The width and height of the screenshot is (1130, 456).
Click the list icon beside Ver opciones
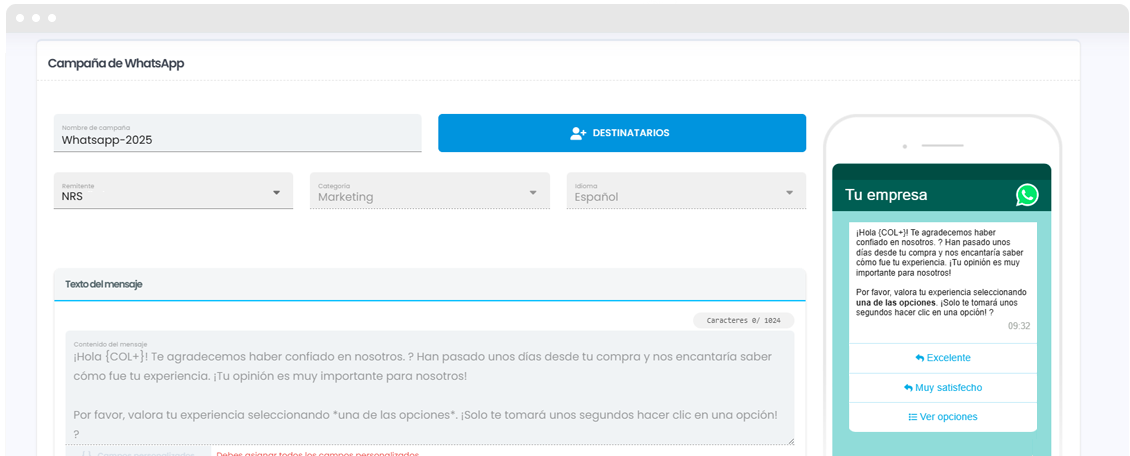point(912,417)
